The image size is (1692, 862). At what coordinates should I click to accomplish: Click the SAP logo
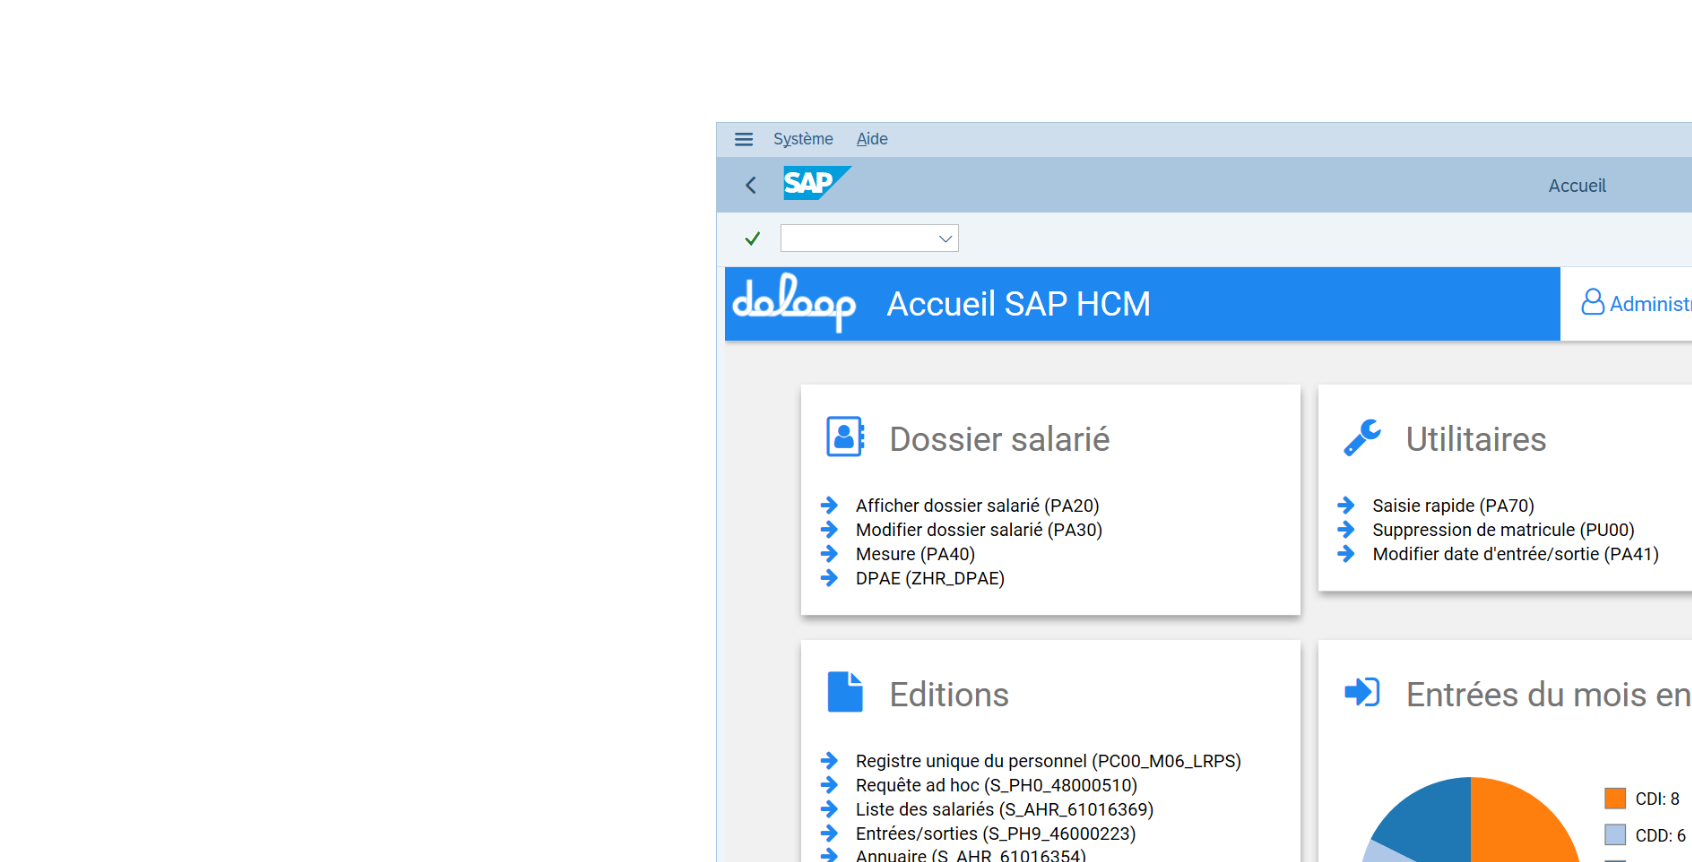point(816,183)
